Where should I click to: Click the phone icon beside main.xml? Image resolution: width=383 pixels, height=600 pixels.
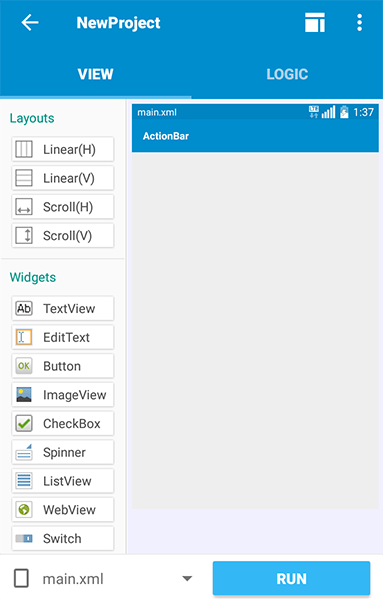[21, 578]
